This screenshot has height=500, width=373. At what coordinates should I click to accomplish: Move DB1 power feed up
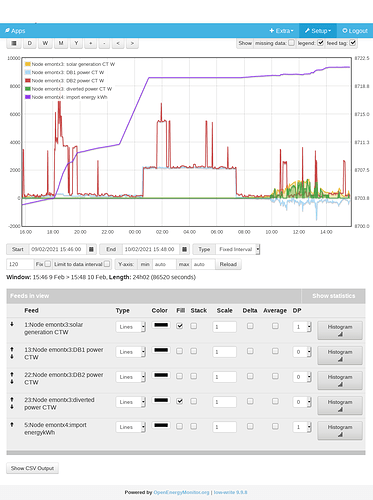coord(12,349)
